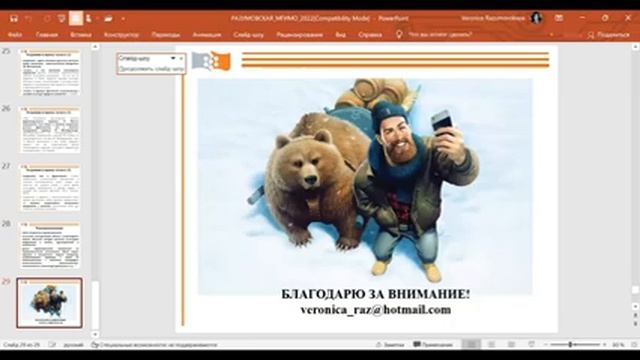Click the Поделиться share button

[609, 35]
